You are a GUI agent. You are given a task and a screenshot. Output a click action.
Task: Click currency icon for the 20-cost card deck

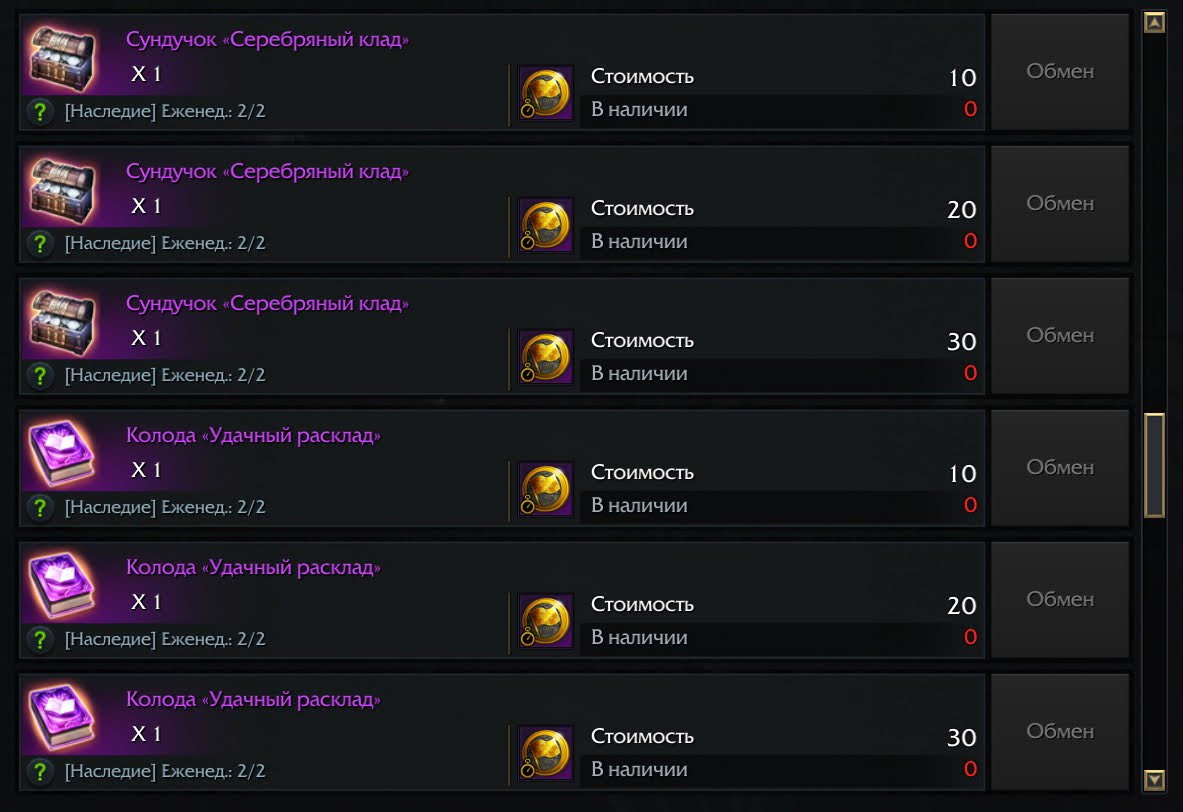click(546, 622)
